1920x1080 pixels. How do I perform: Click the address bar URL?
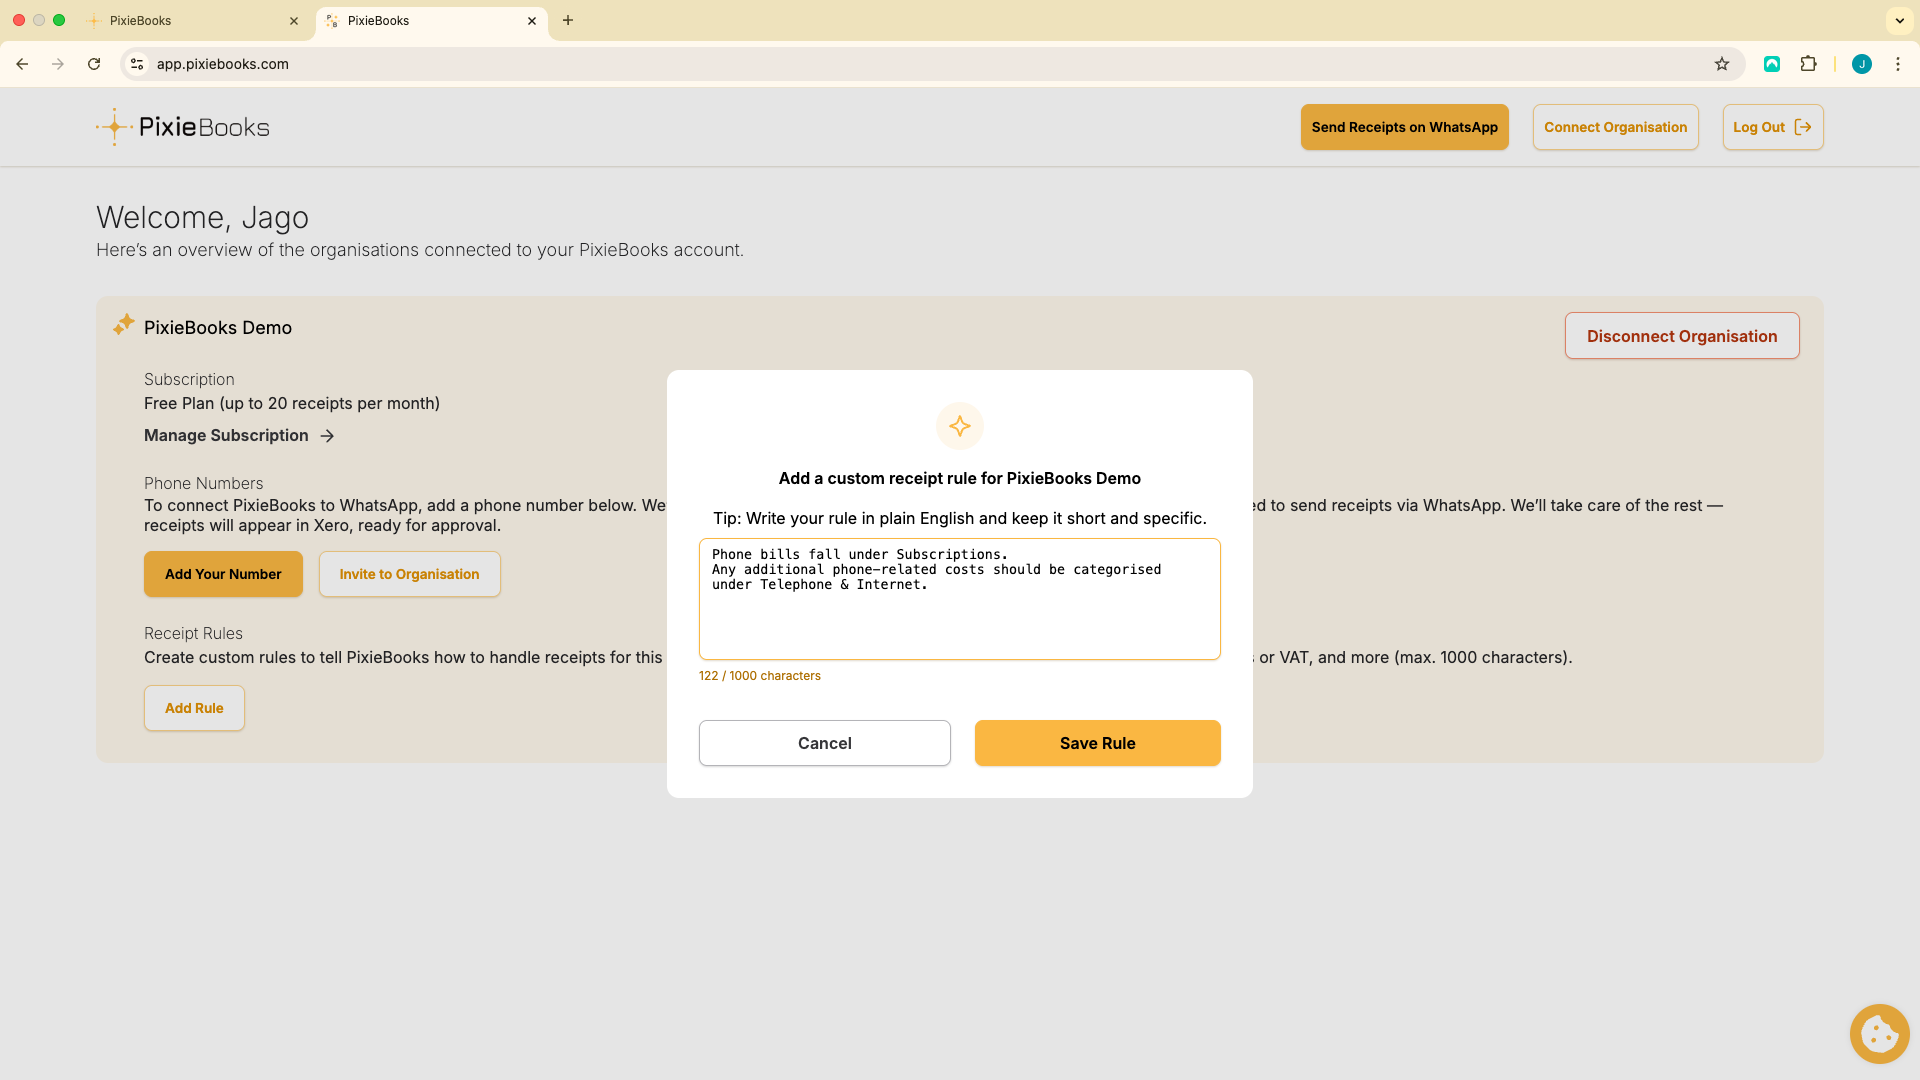[223, 64]
